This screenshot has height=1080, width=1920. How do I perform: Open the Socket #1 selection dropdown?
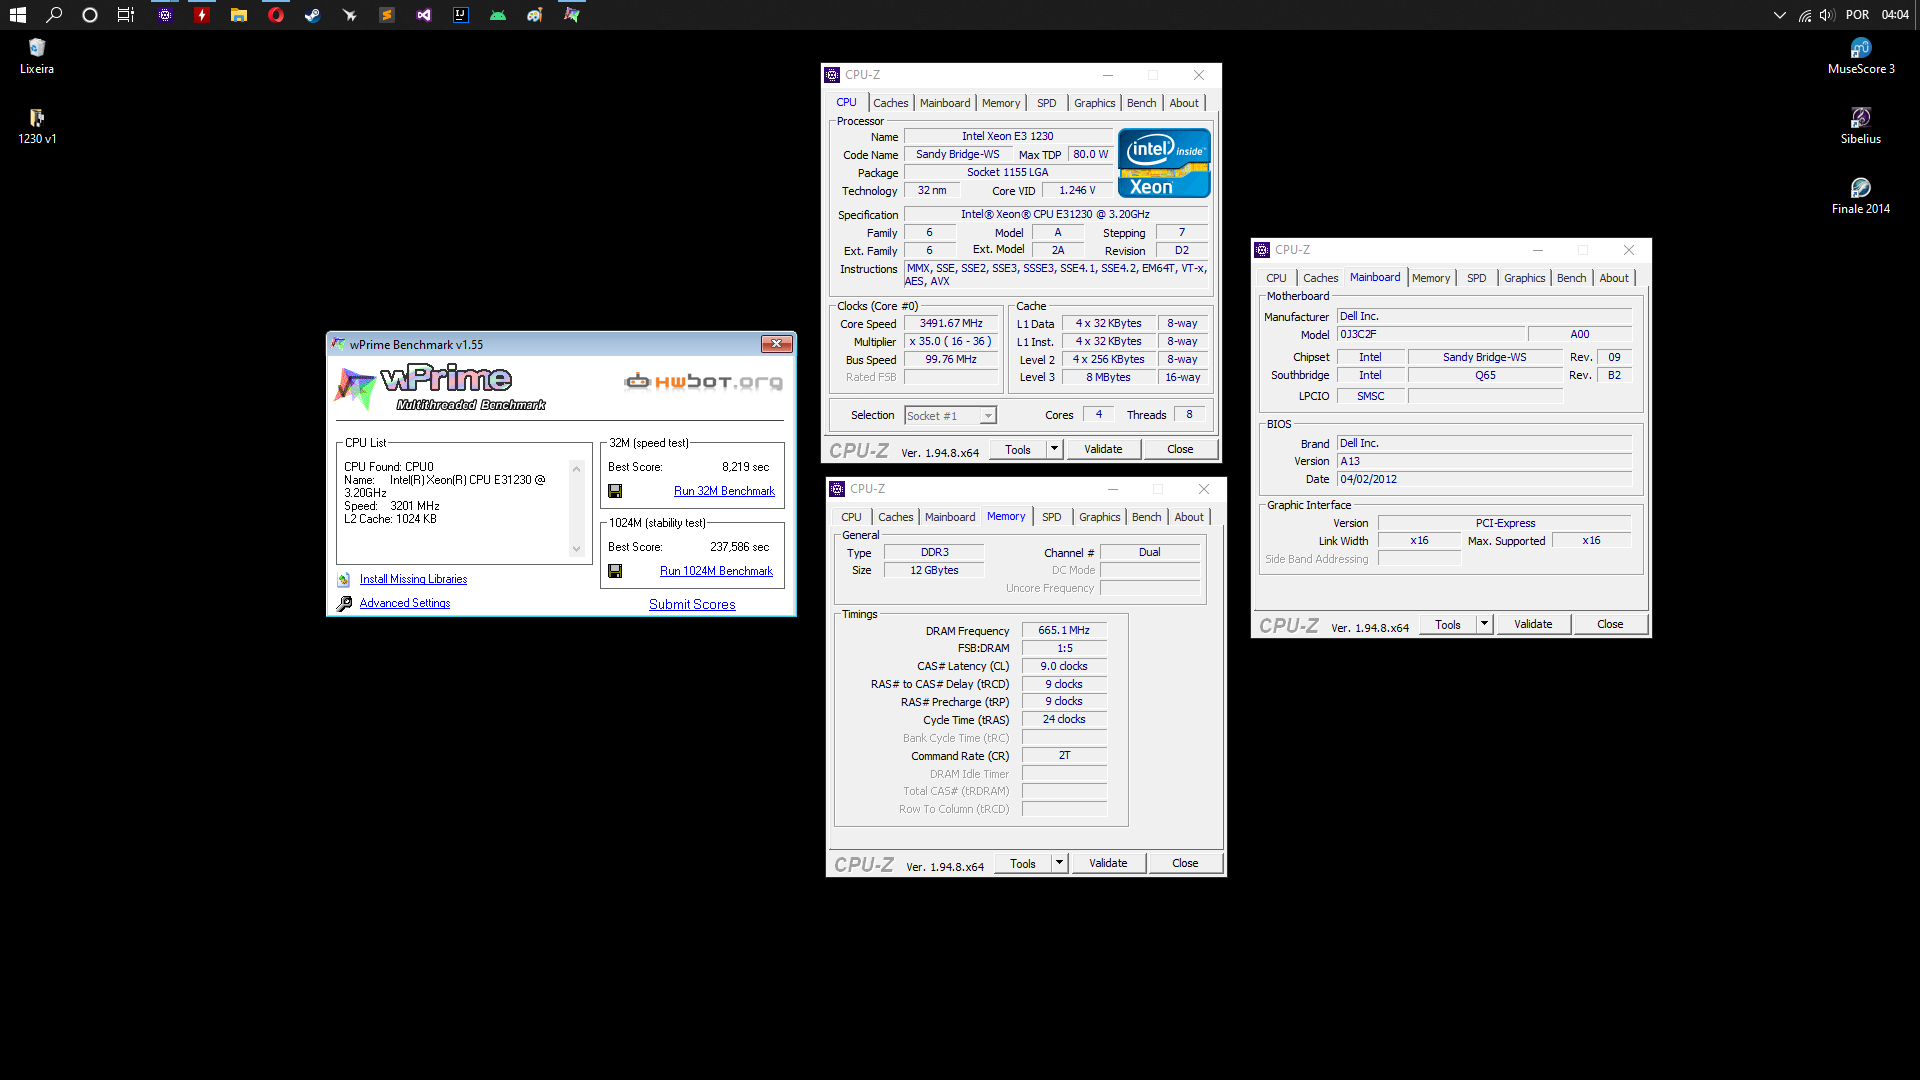(950, 416)
